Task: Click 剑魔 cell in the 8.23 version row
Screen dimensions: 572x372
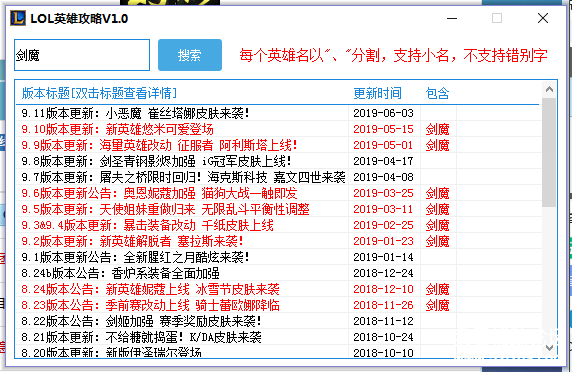Action: 437,306
